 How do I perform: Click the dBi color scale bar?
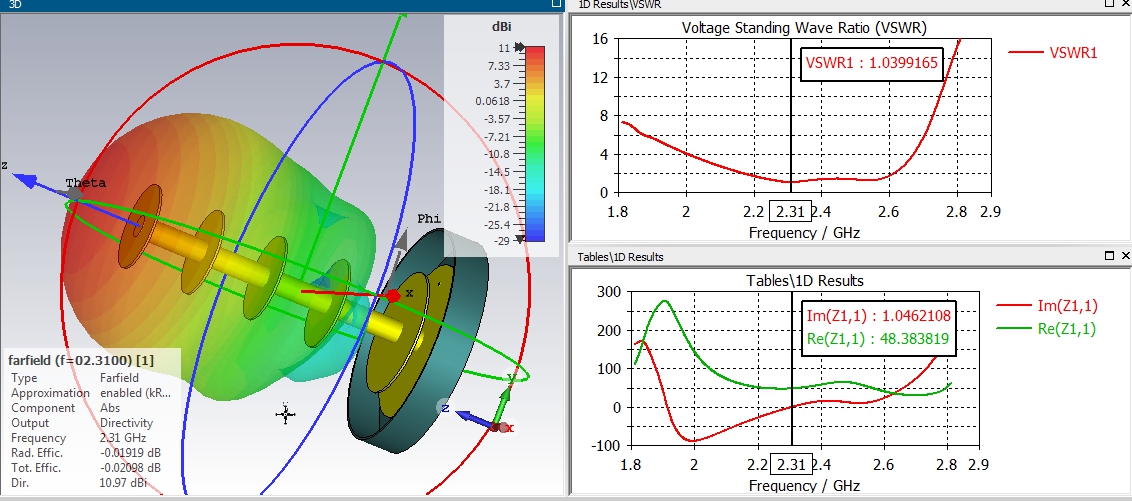[534, 144]
